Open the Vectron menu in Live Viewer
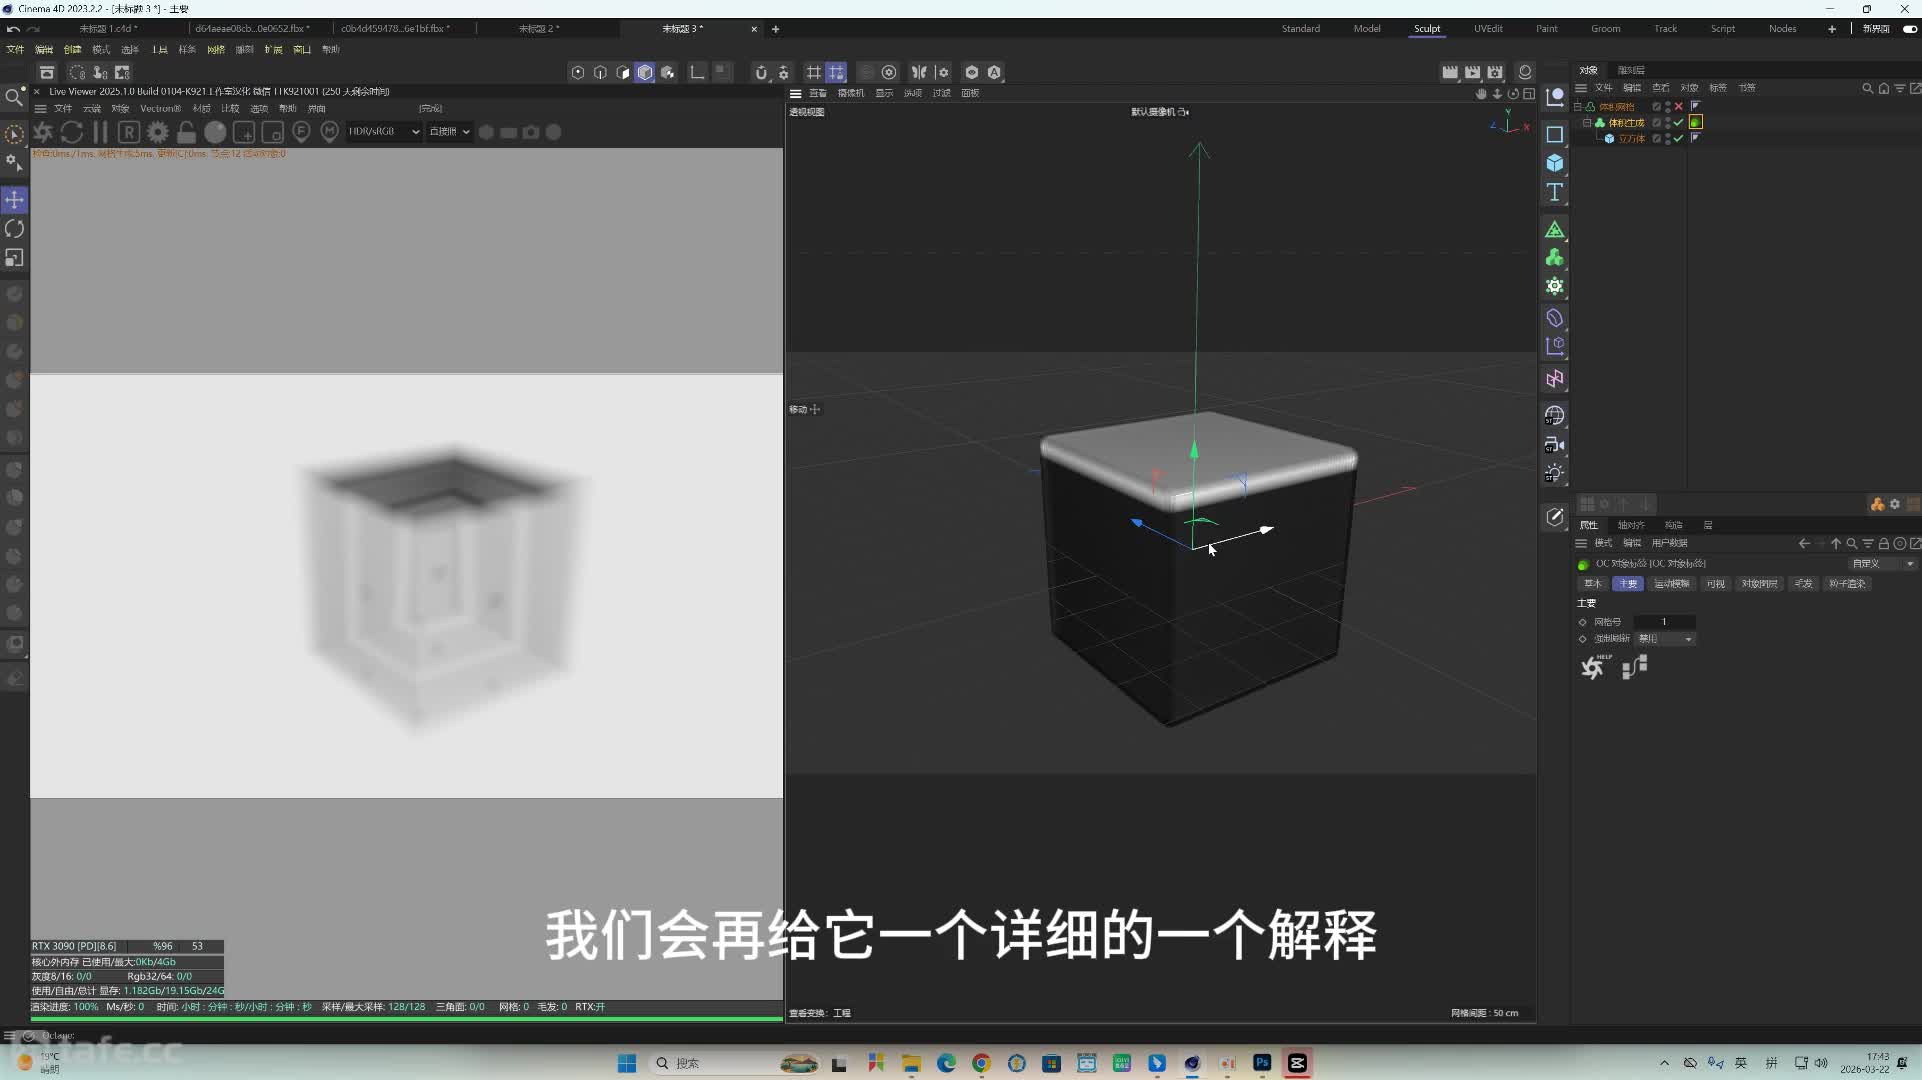 tap(160, 108)
